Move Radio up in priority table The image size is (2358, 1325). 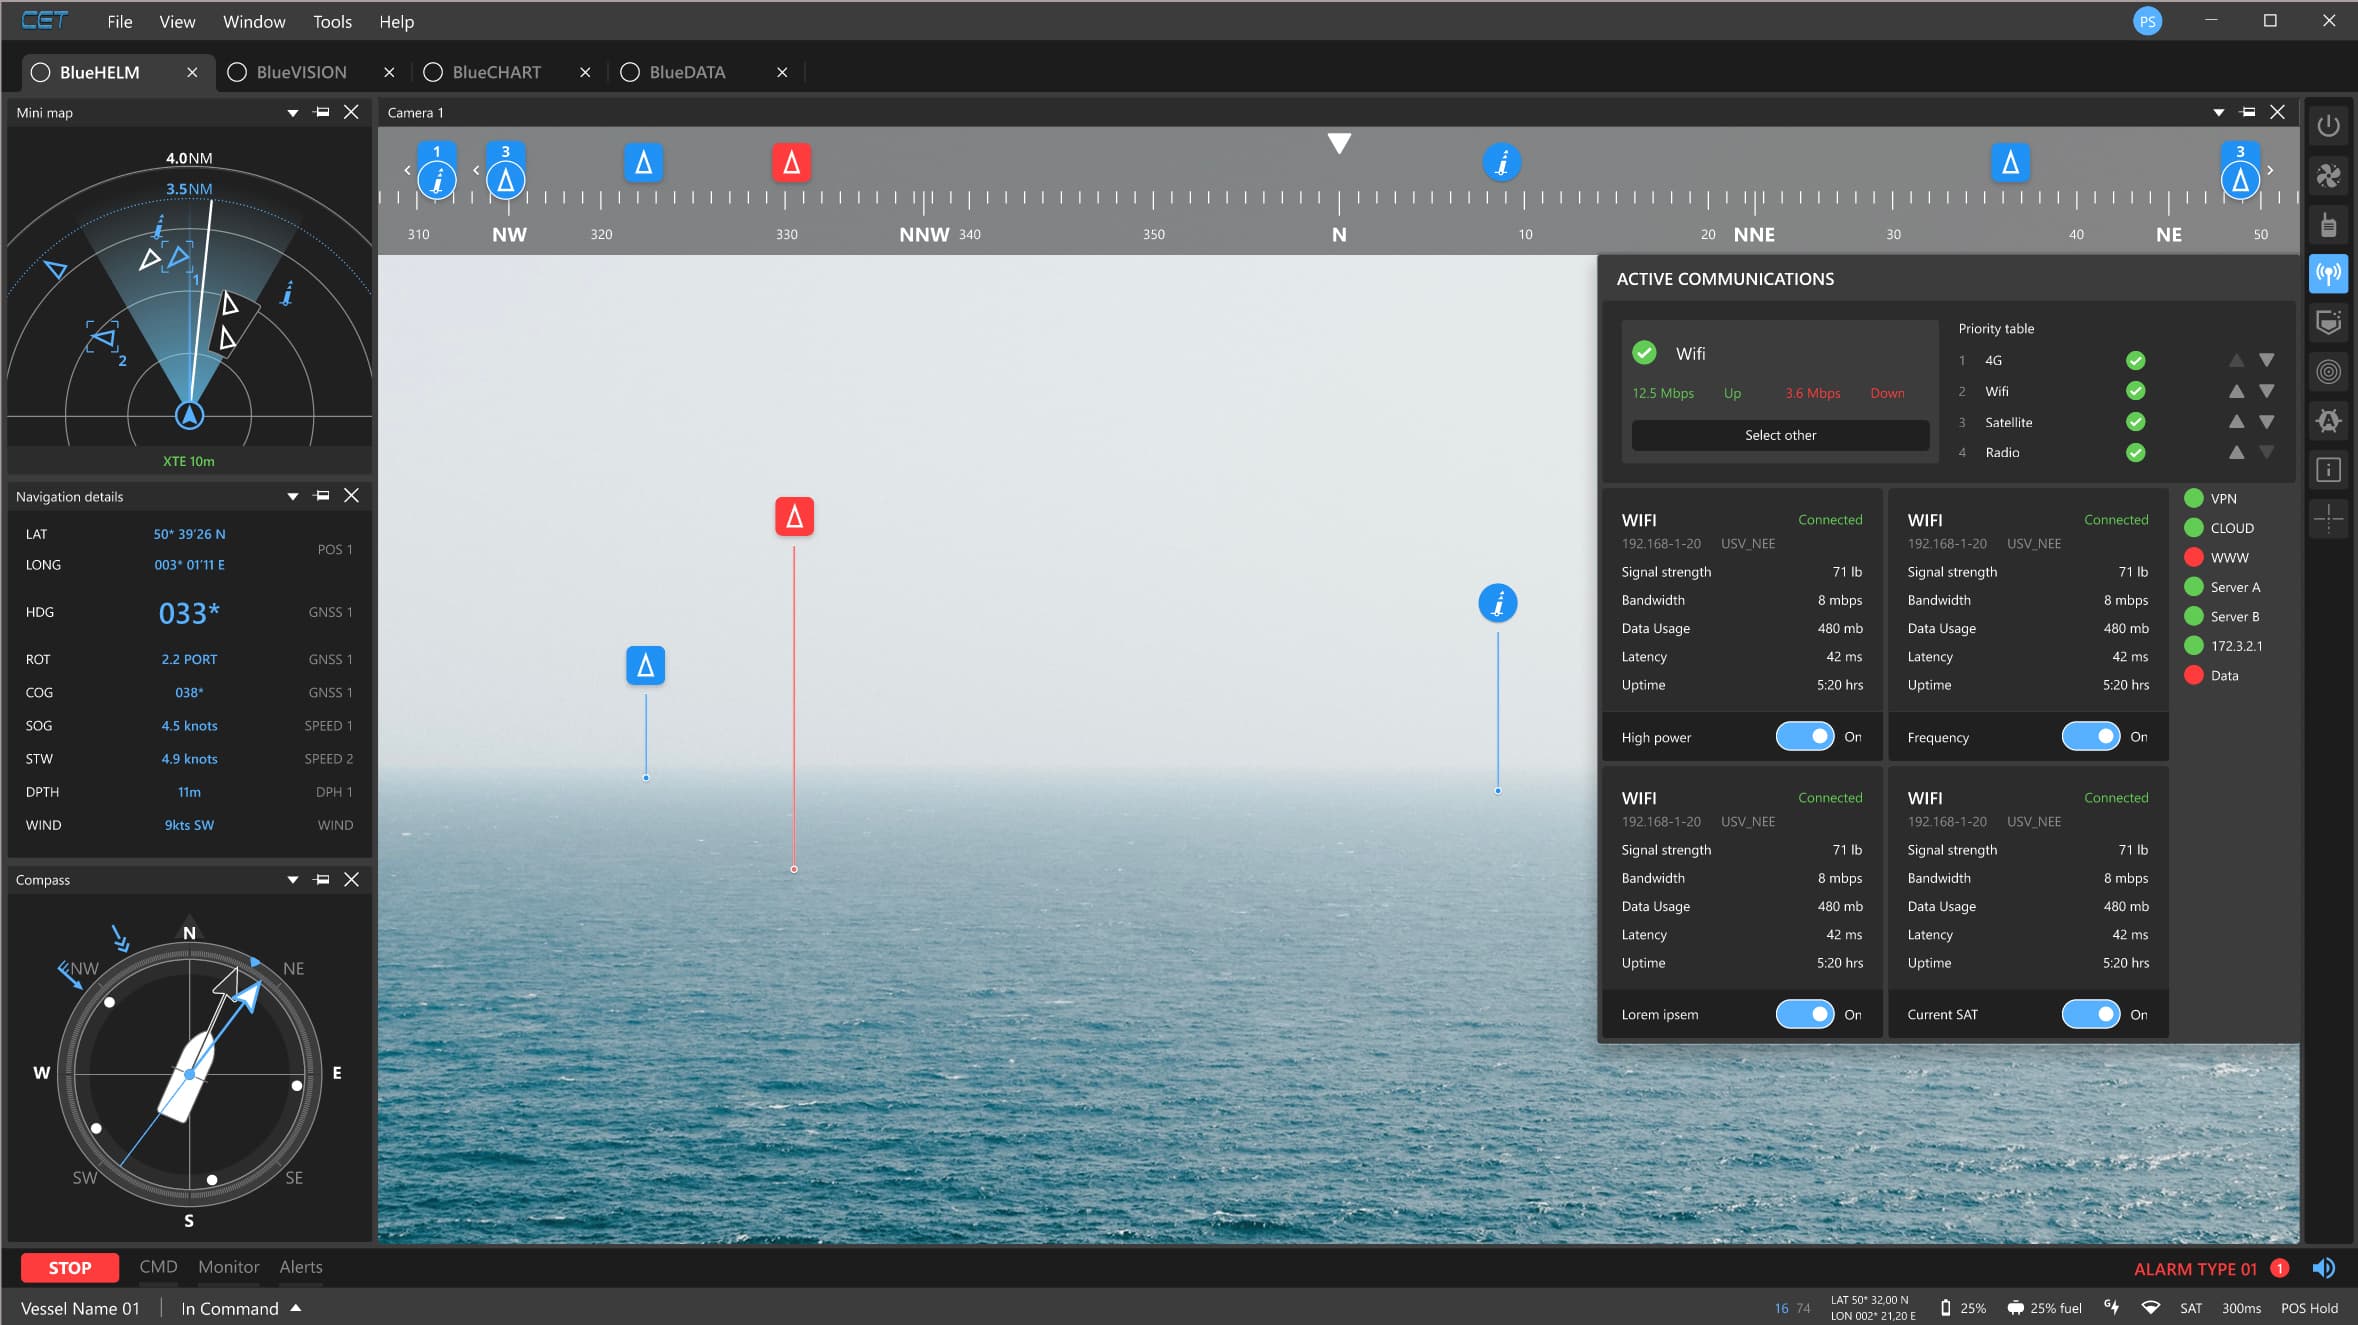pyautogui.click(x=2236, y=453)
